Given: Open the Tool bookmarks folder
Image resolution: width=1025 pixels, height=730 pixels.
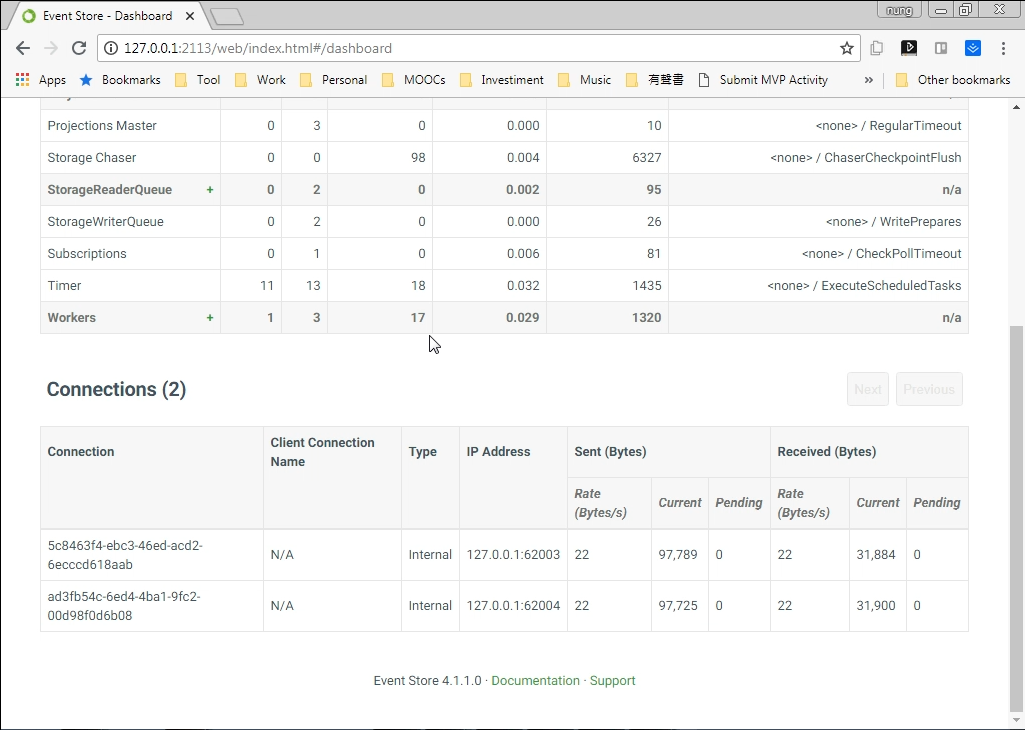Looking at the screenshot, I should click(x=197, y=80).
